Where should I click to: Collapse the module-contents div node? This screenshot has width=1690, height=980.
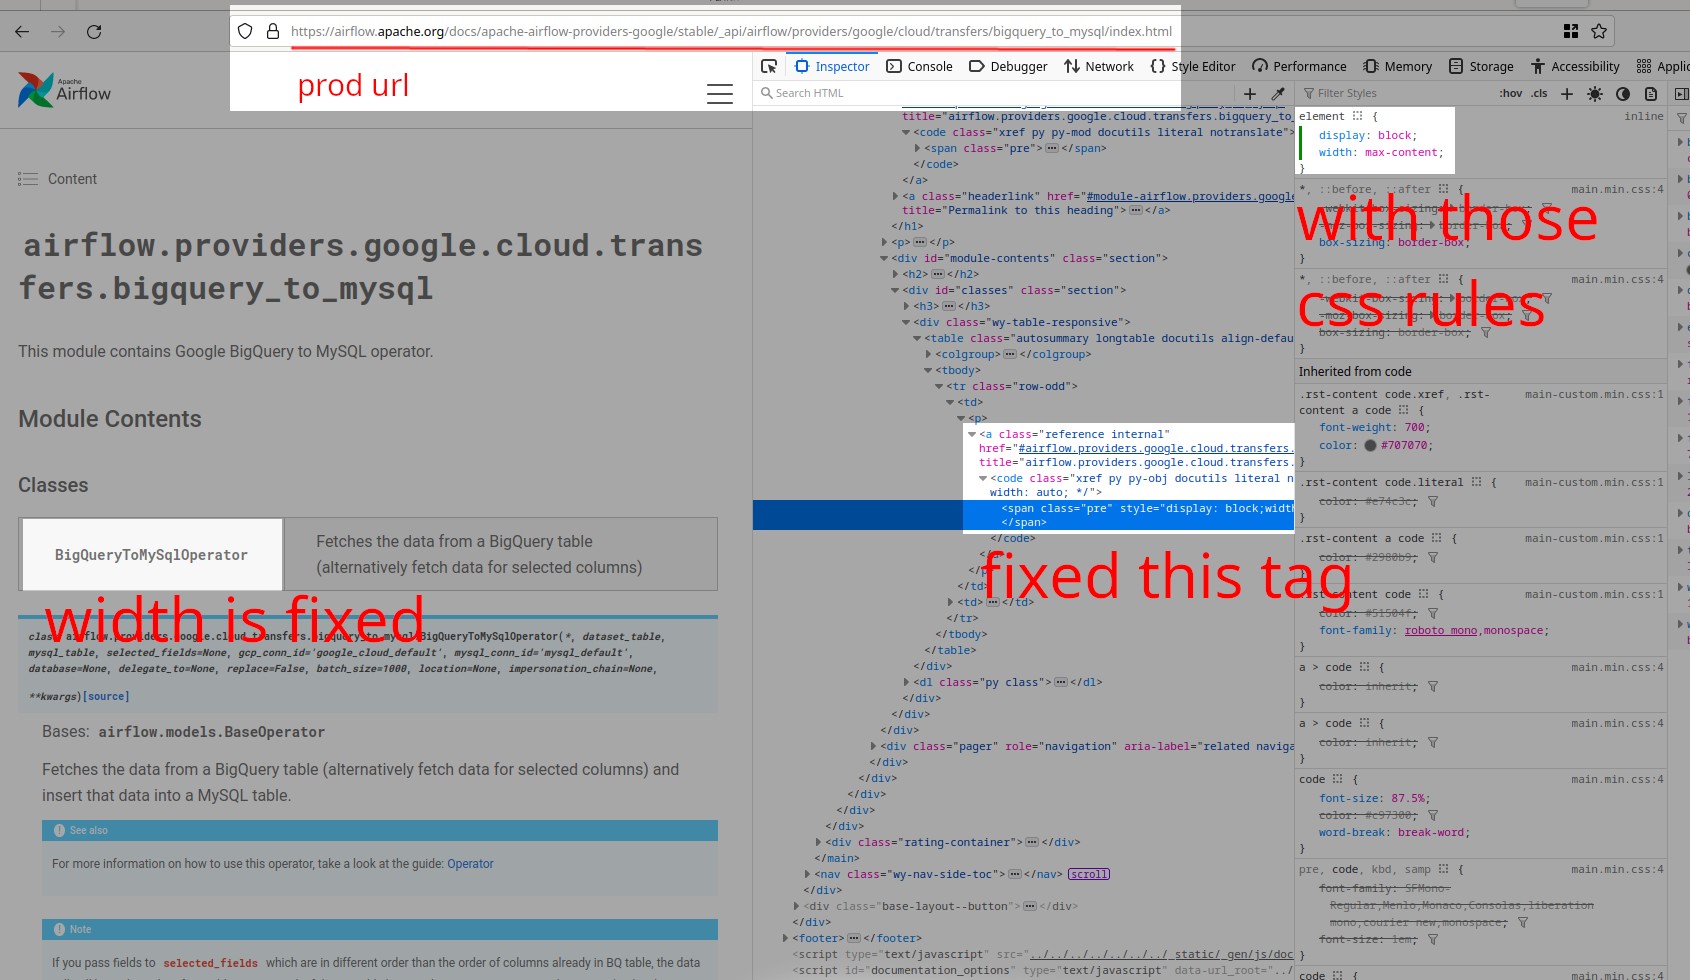(884, 258)
